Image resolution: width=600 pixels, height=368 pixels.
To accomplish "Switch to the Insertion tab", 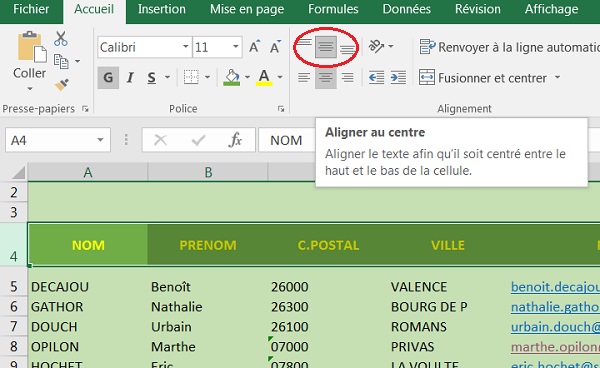I will coord(161,9).
